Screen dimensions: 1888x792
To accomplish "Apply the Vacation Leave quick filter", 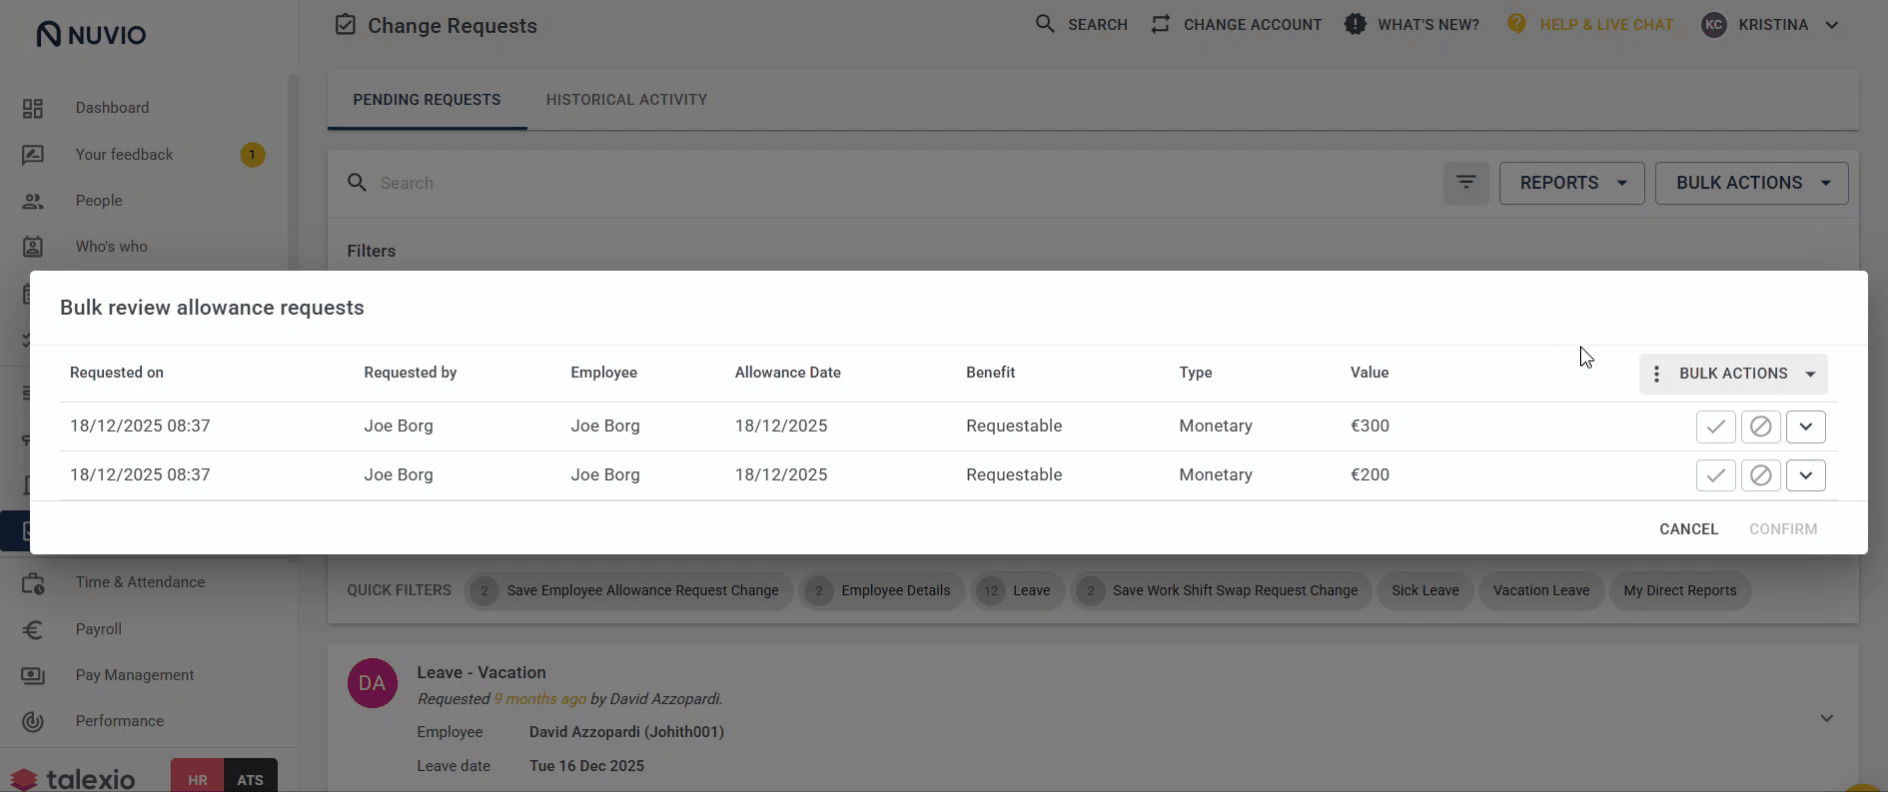I will [1541, 591].
